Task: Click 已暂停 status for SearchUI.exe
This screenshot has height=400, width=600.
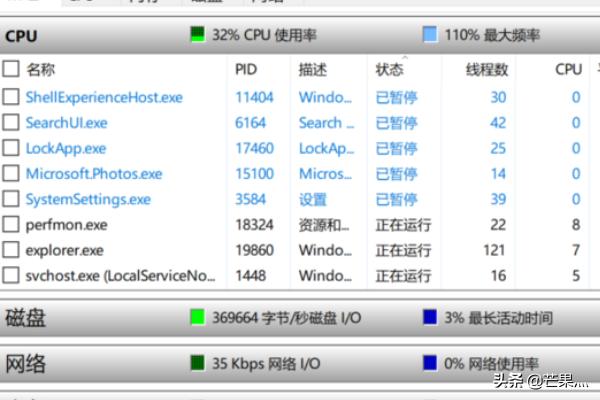Action: coord(396,123)
